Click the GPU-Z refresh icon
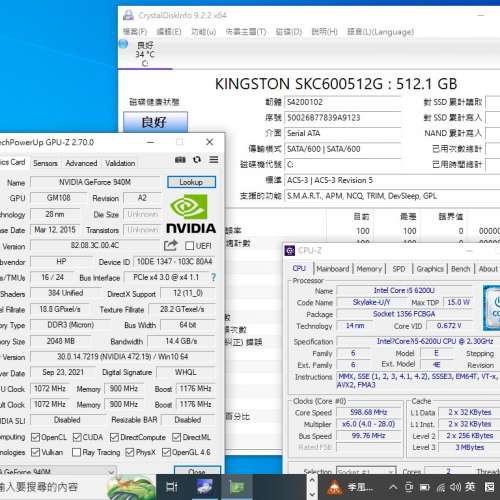 pos(197,160)
